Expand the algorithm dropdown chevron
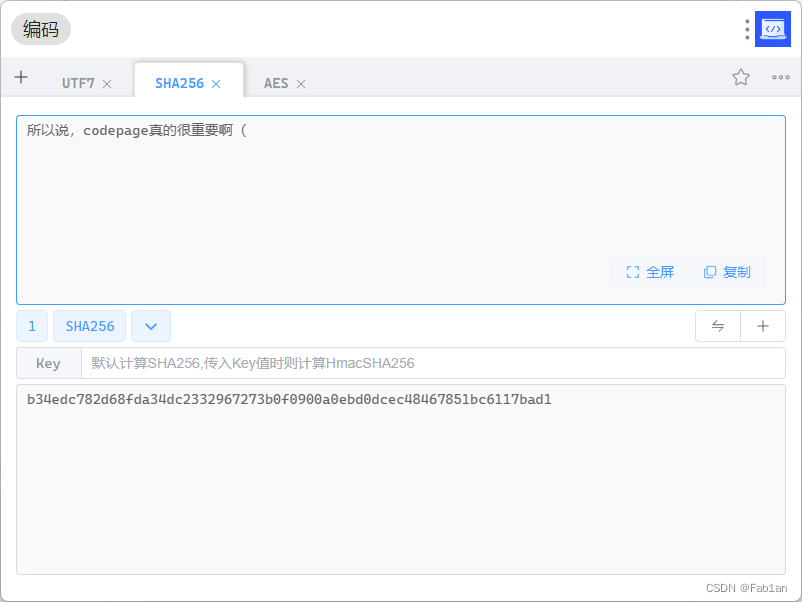This screenshot has width=802, height=602. point(151,326)
